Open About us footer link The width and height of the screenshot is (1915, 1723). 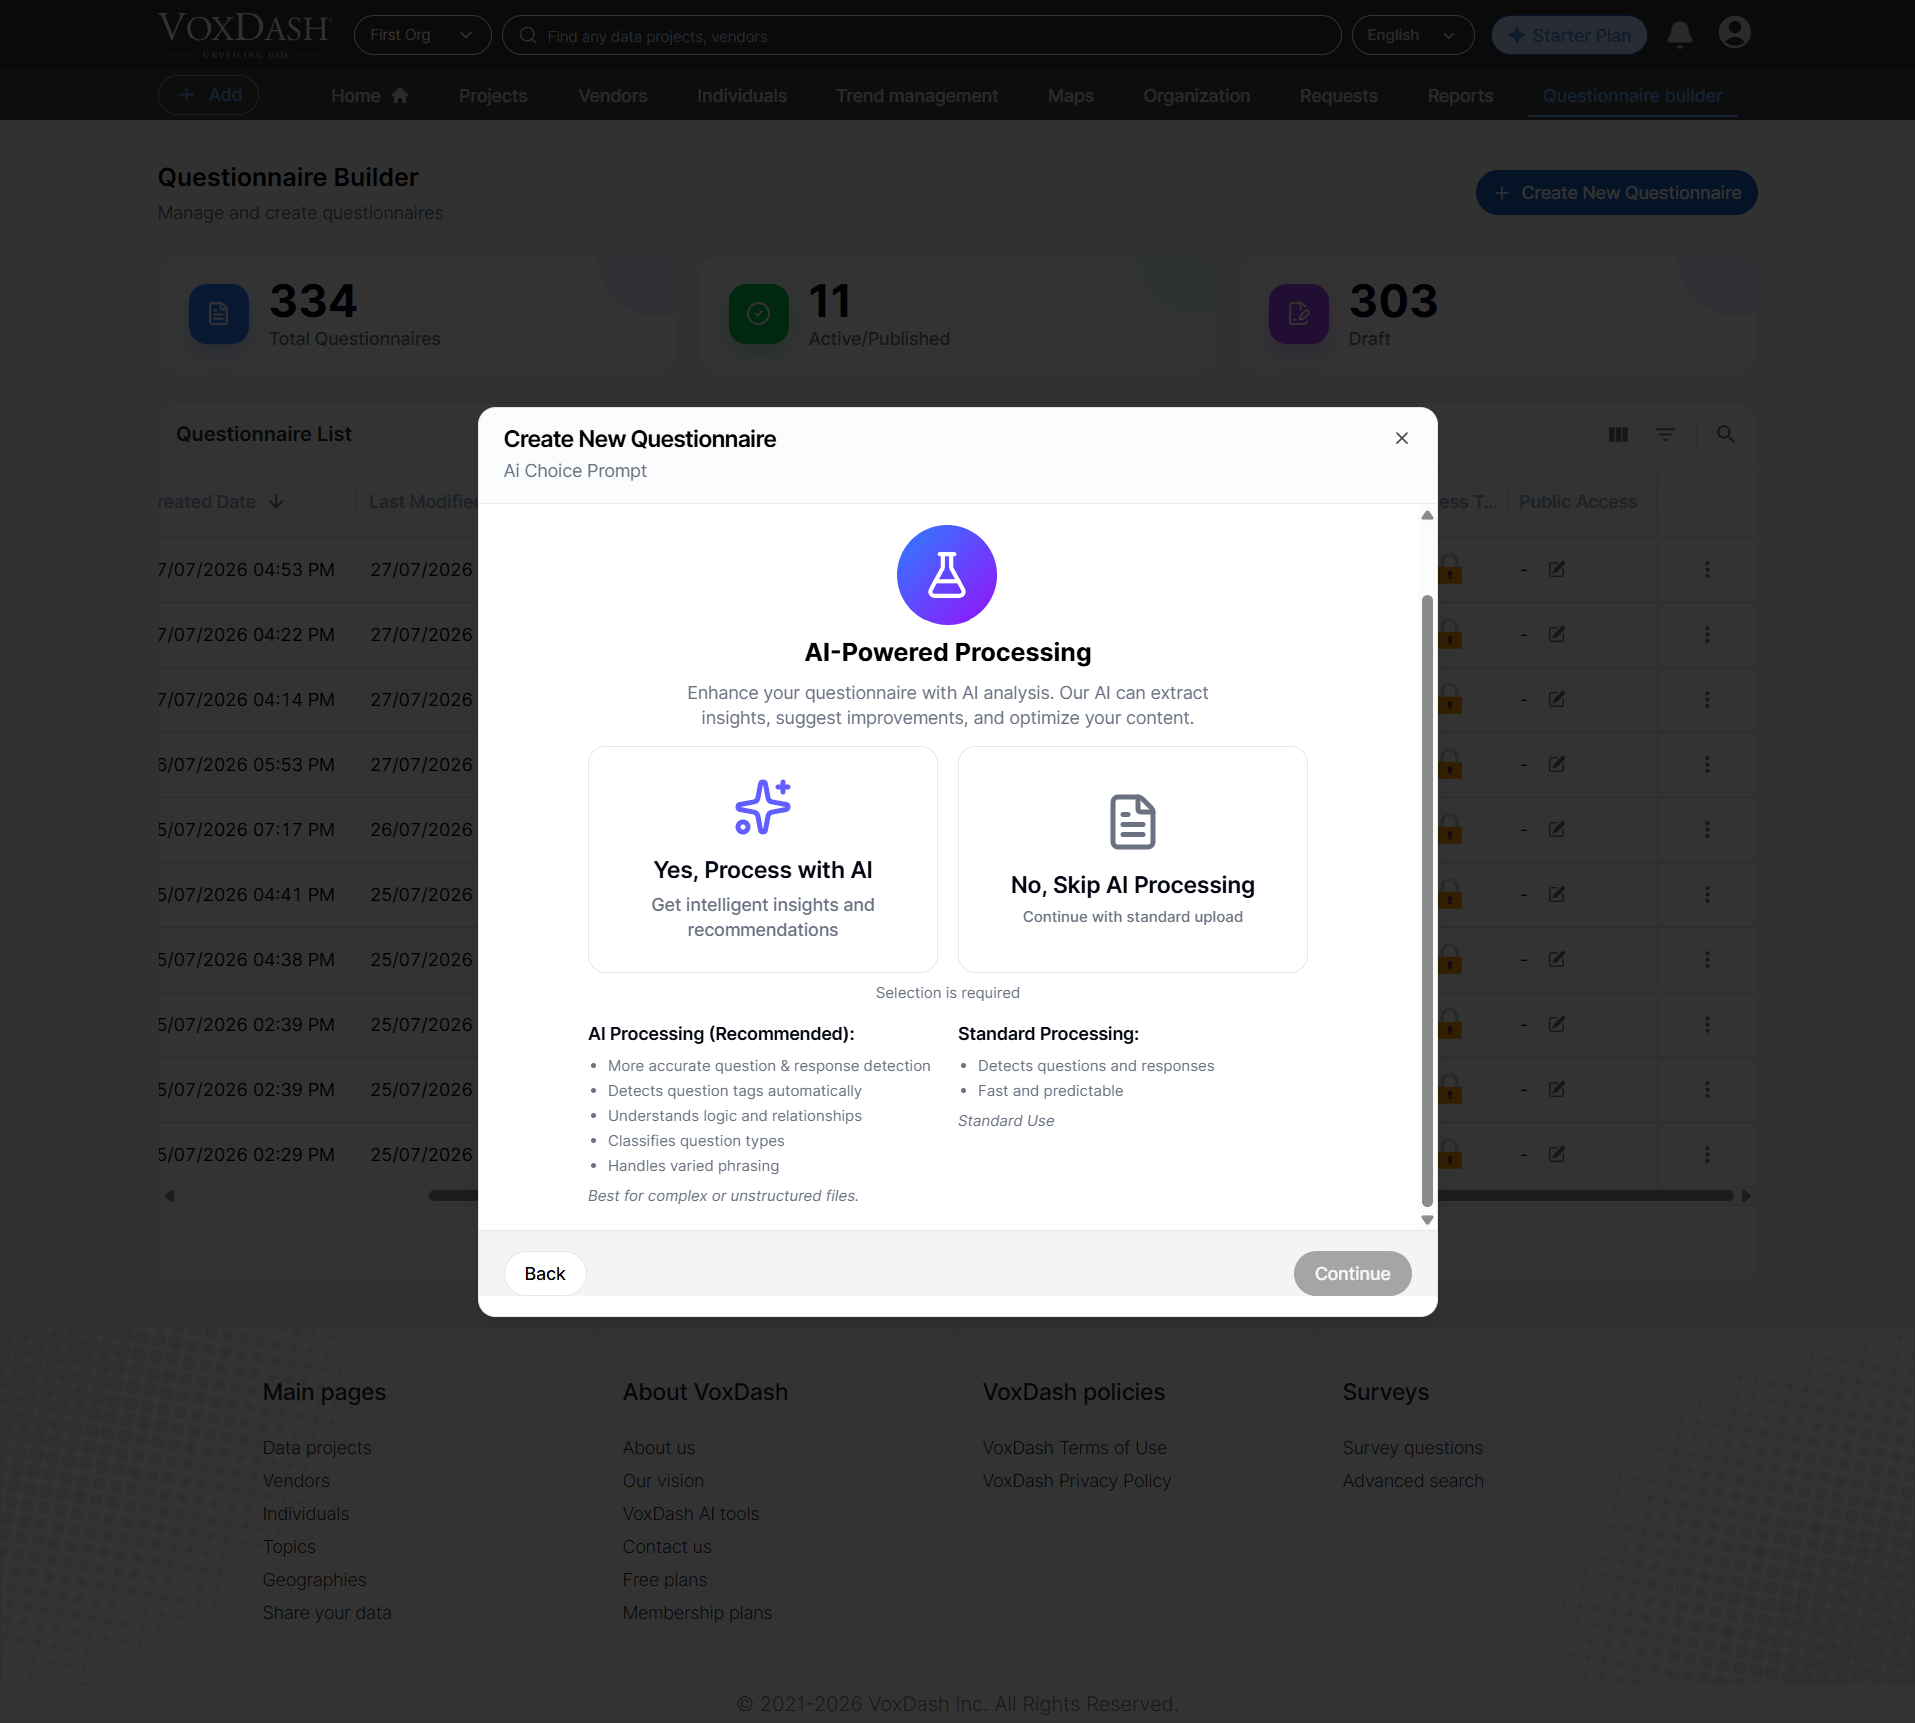[x=659, y=1447]
